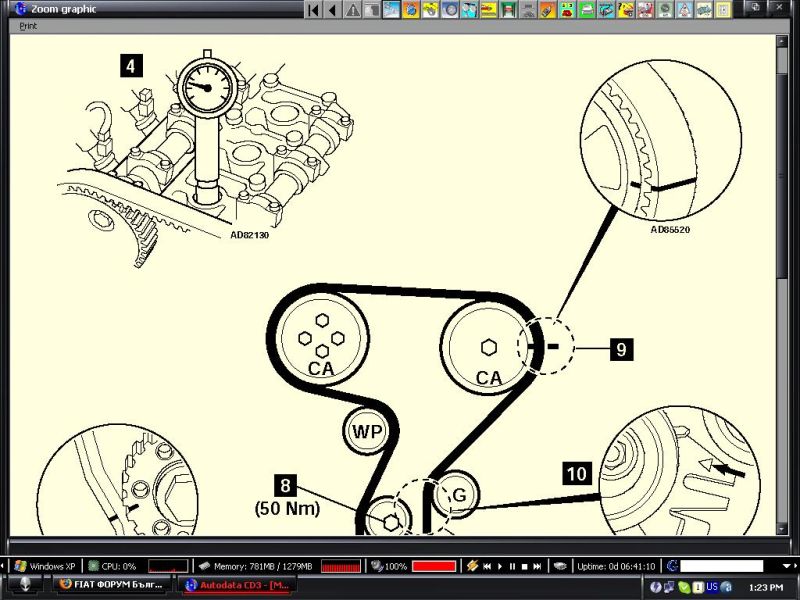This screenshot has height=600, width=800.
Task: Click the play button in the media controls
Action: click(500, 566)
